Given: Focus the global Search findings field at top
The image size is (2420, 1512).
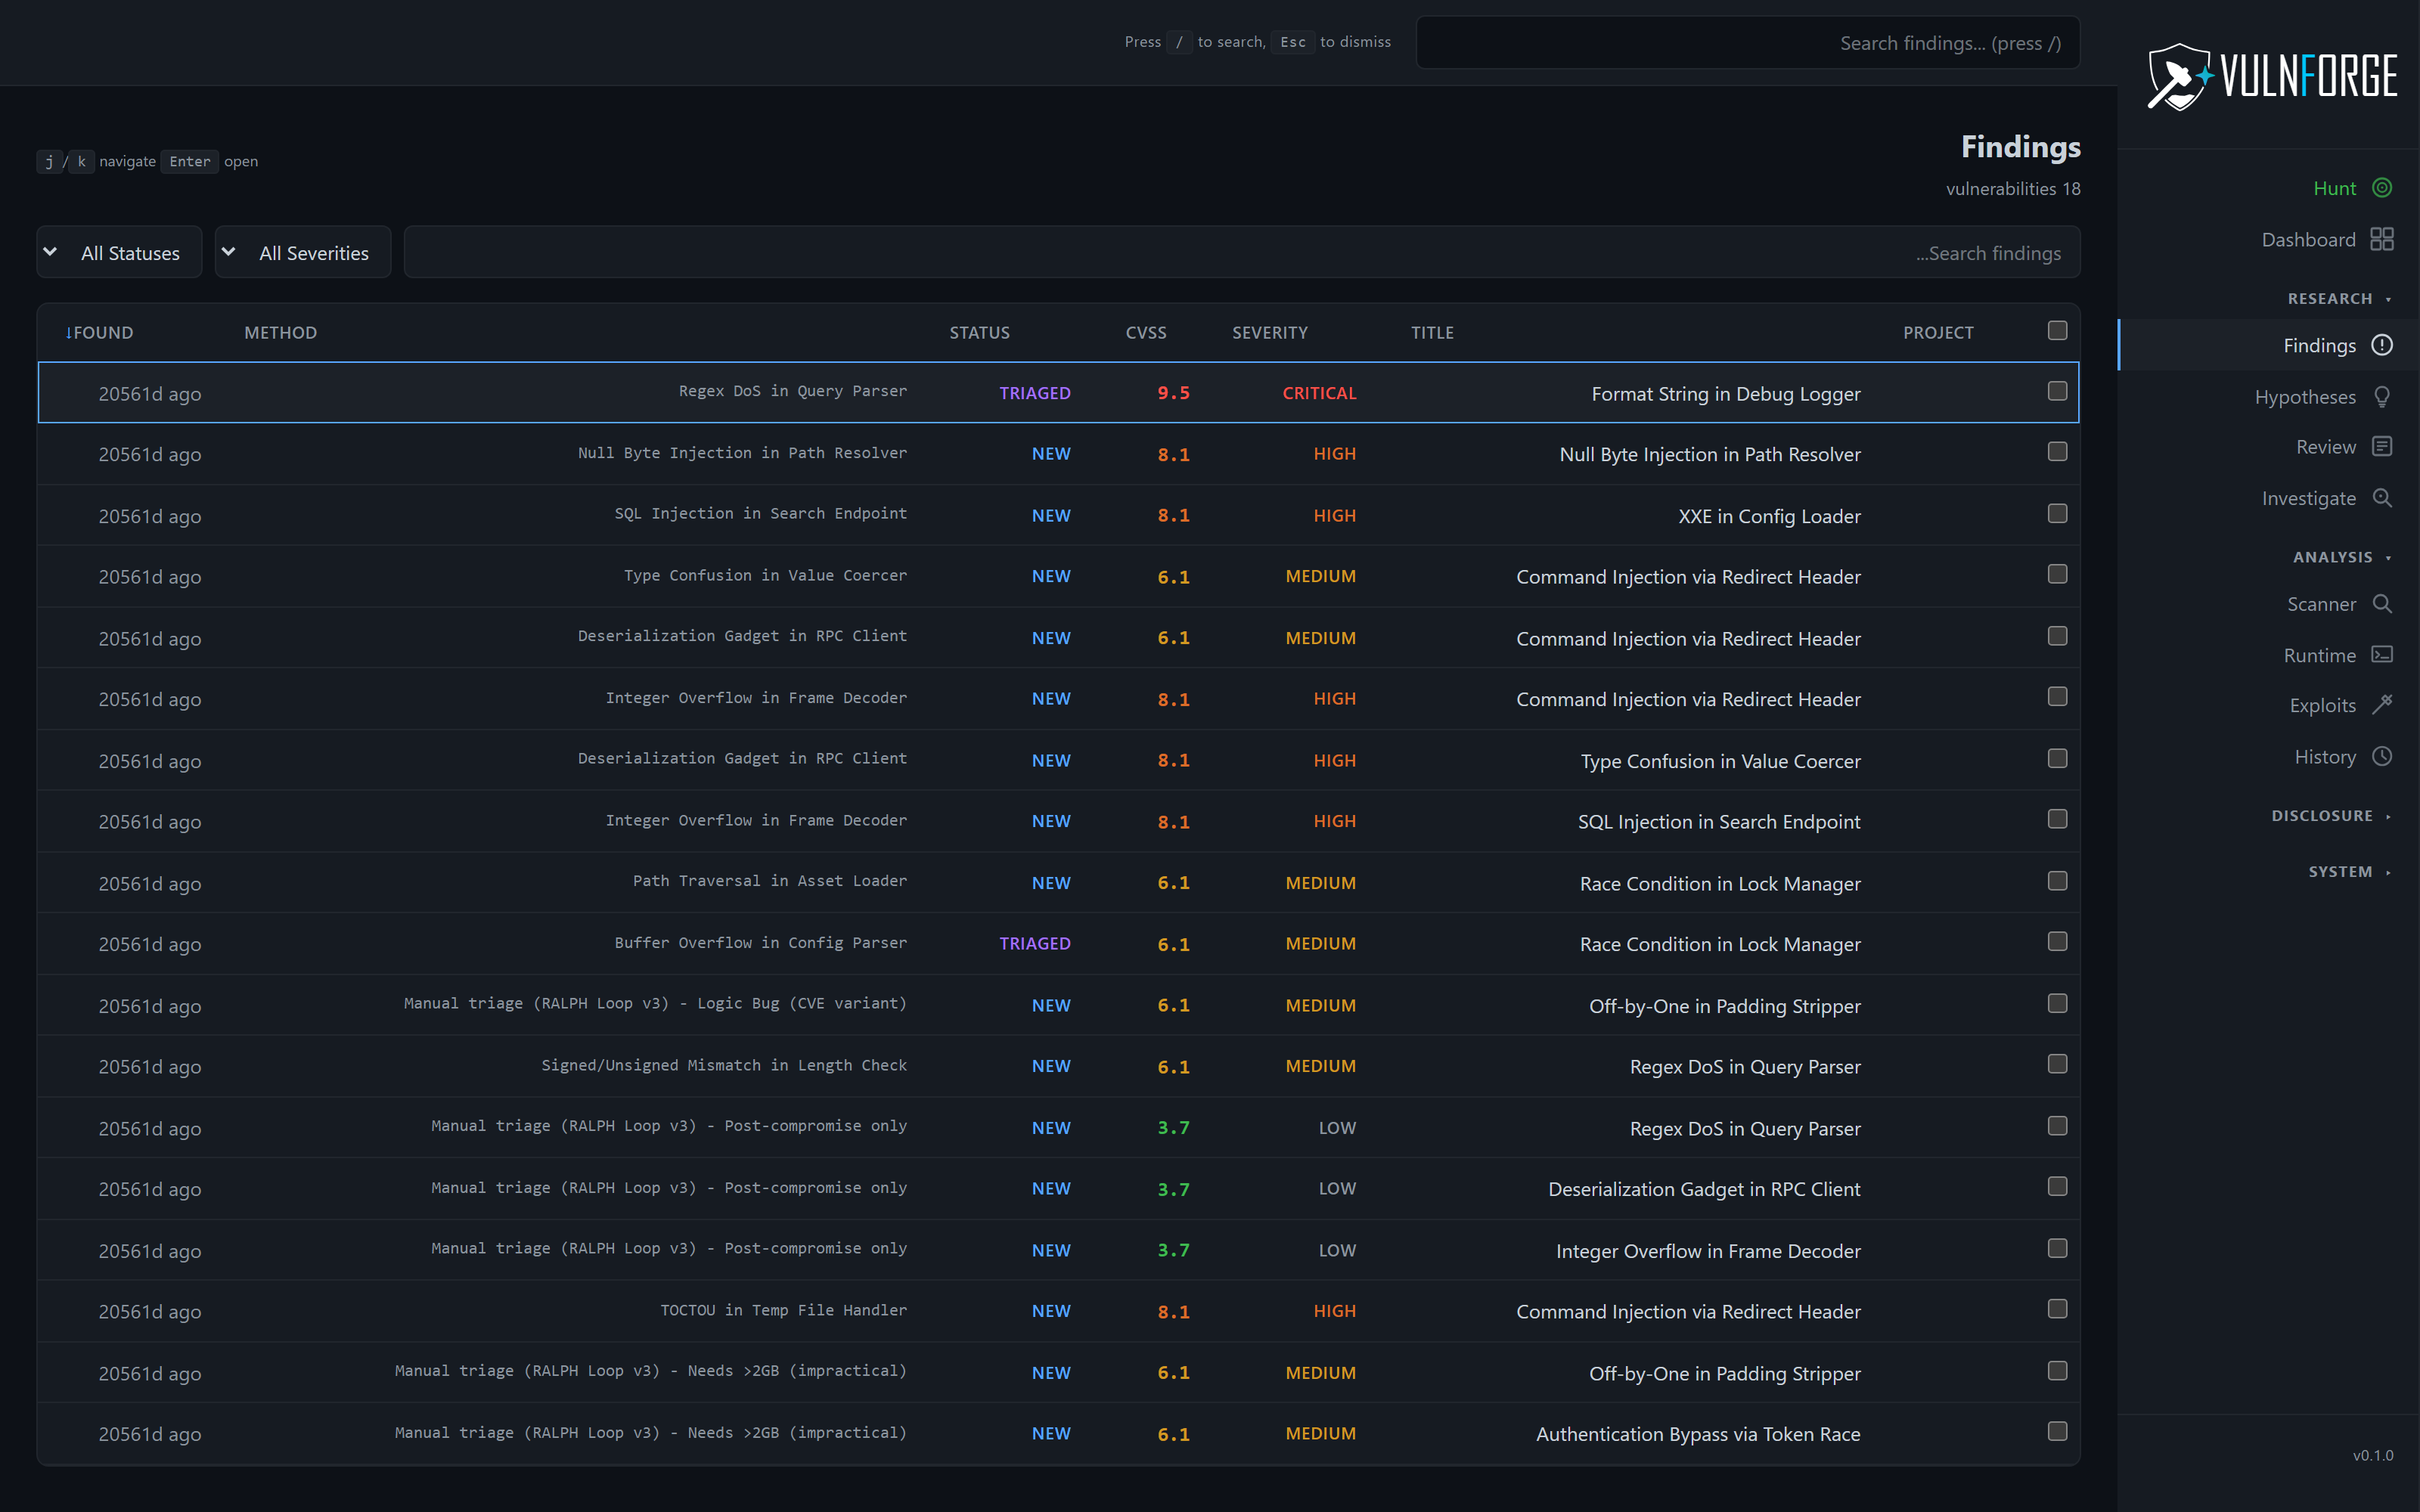Looking at the screenshot, I should pos(1747,43).
